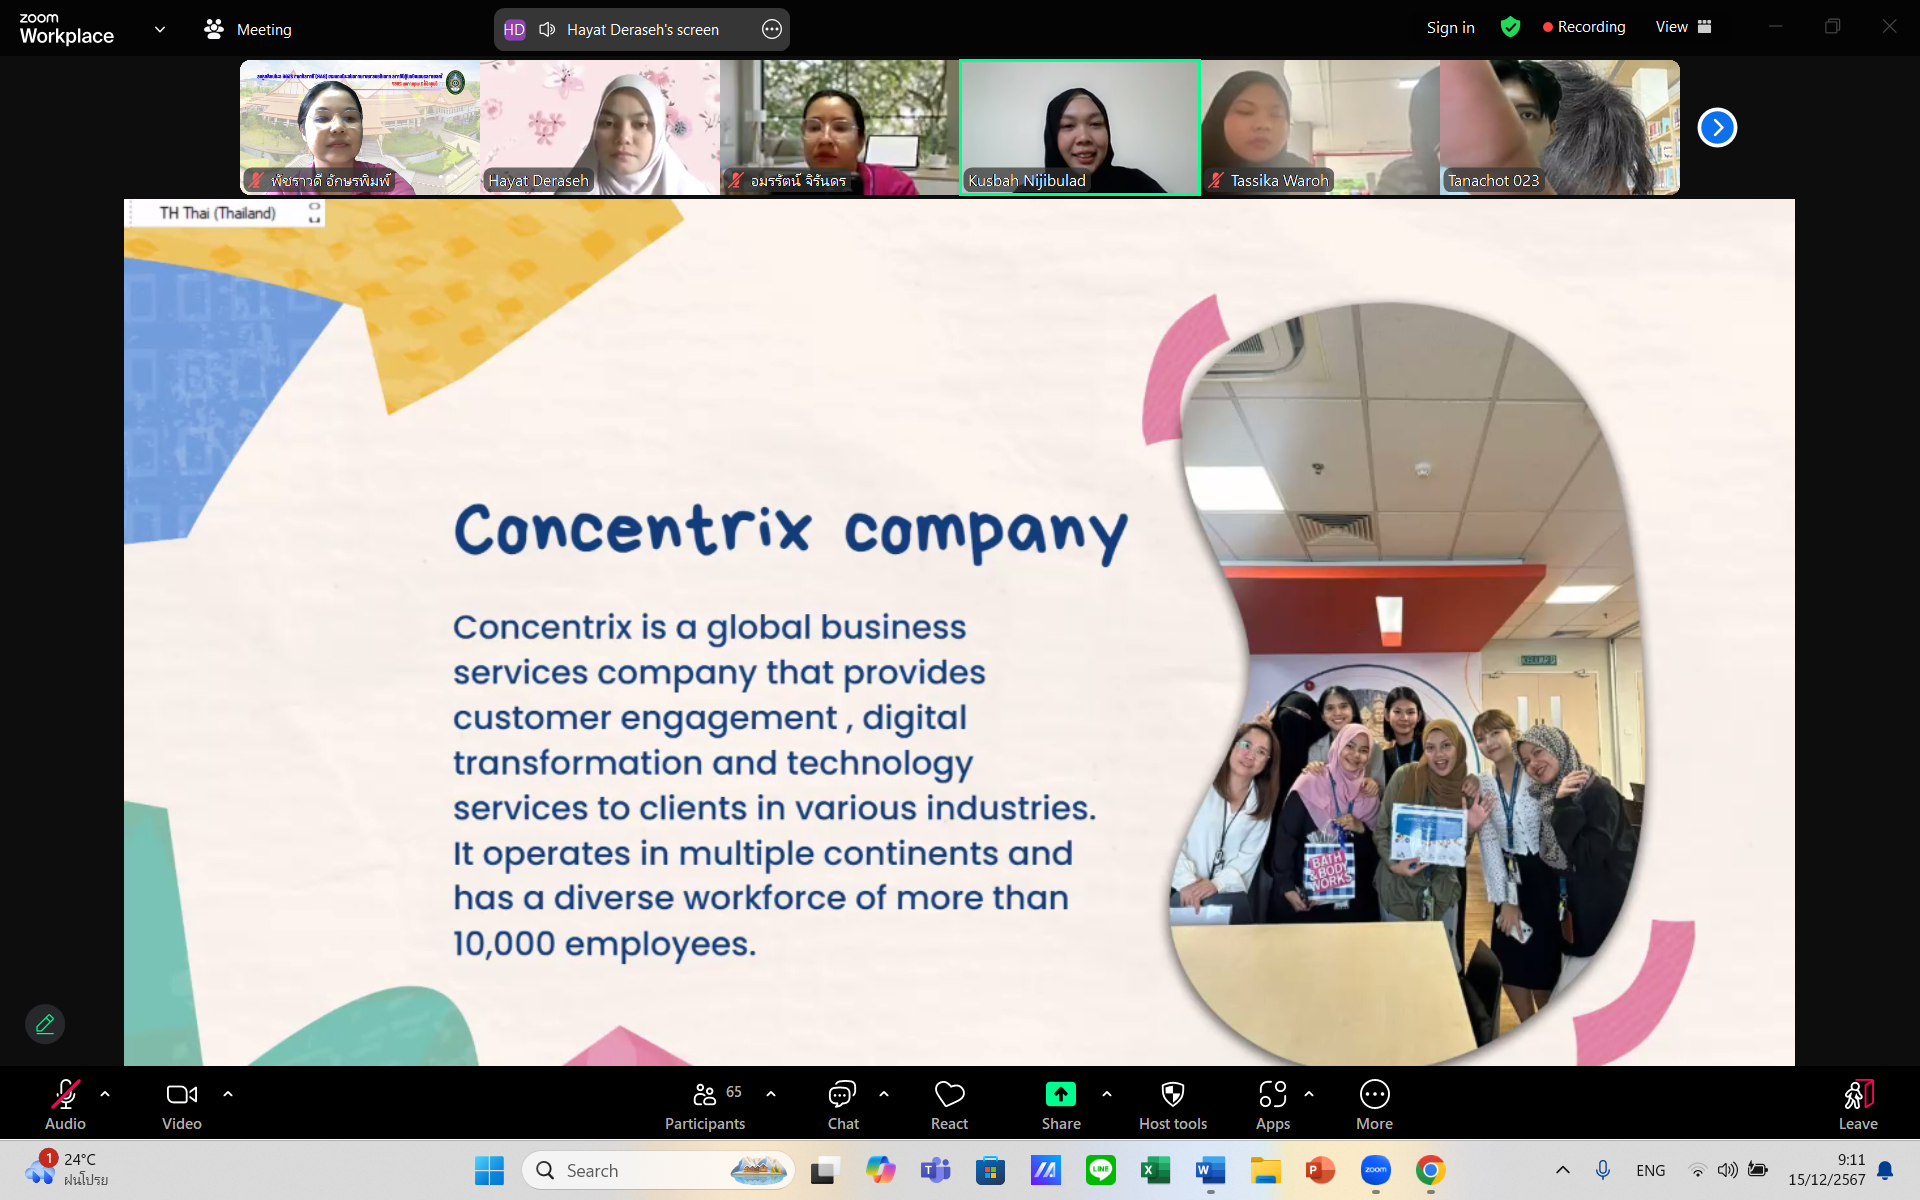Show hidden system tray icons

[1562, 1170]
